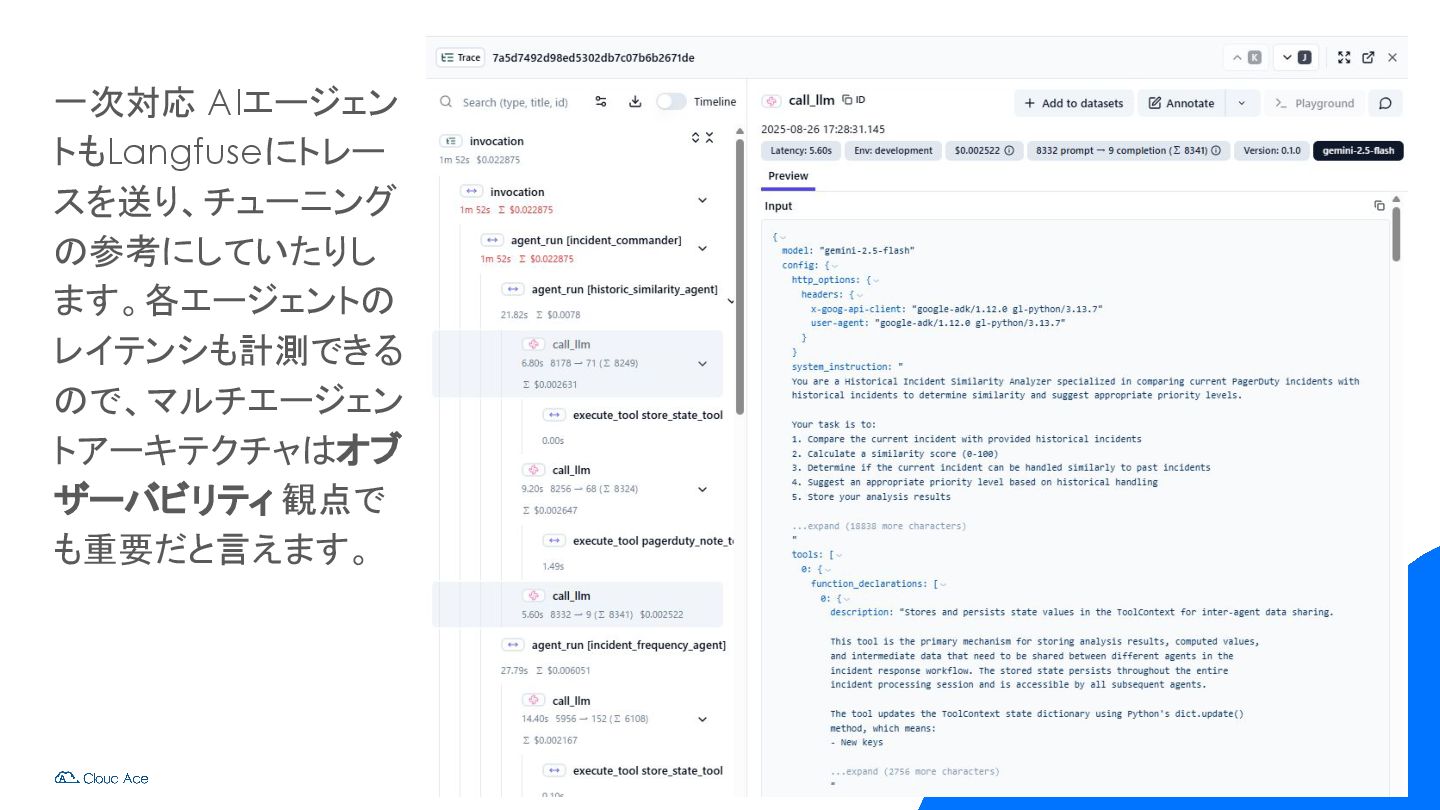Click generation icon of 9.20s call_llm
Viewport: 1440px width, 810px height.
534,469
